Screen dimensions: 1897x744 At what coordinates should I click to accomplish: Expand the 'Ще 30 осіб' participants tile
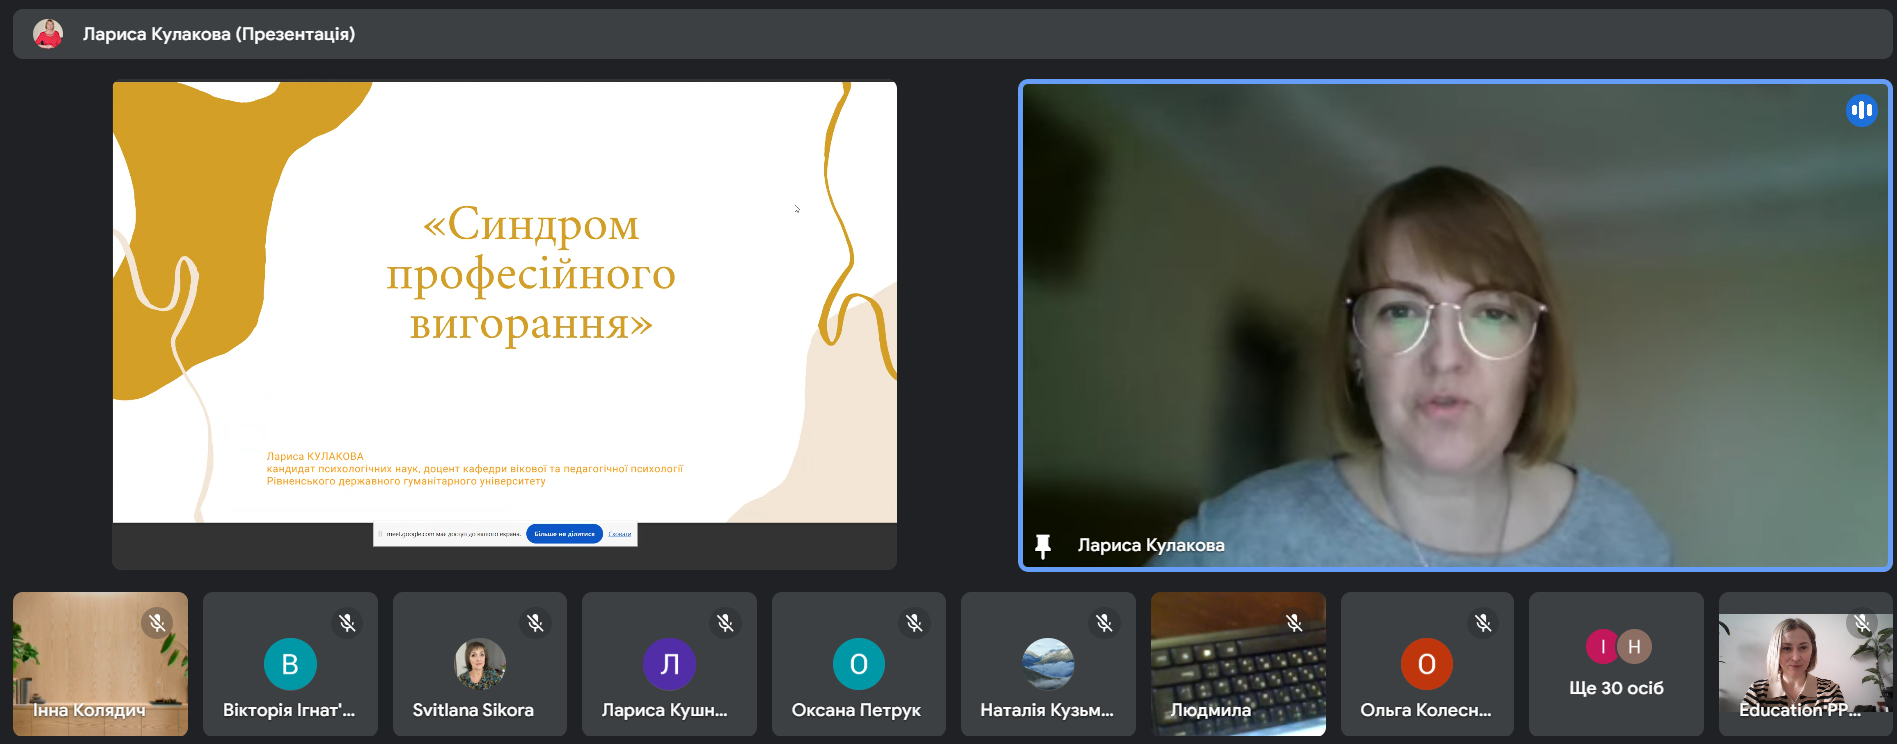tap(1616, 664)
